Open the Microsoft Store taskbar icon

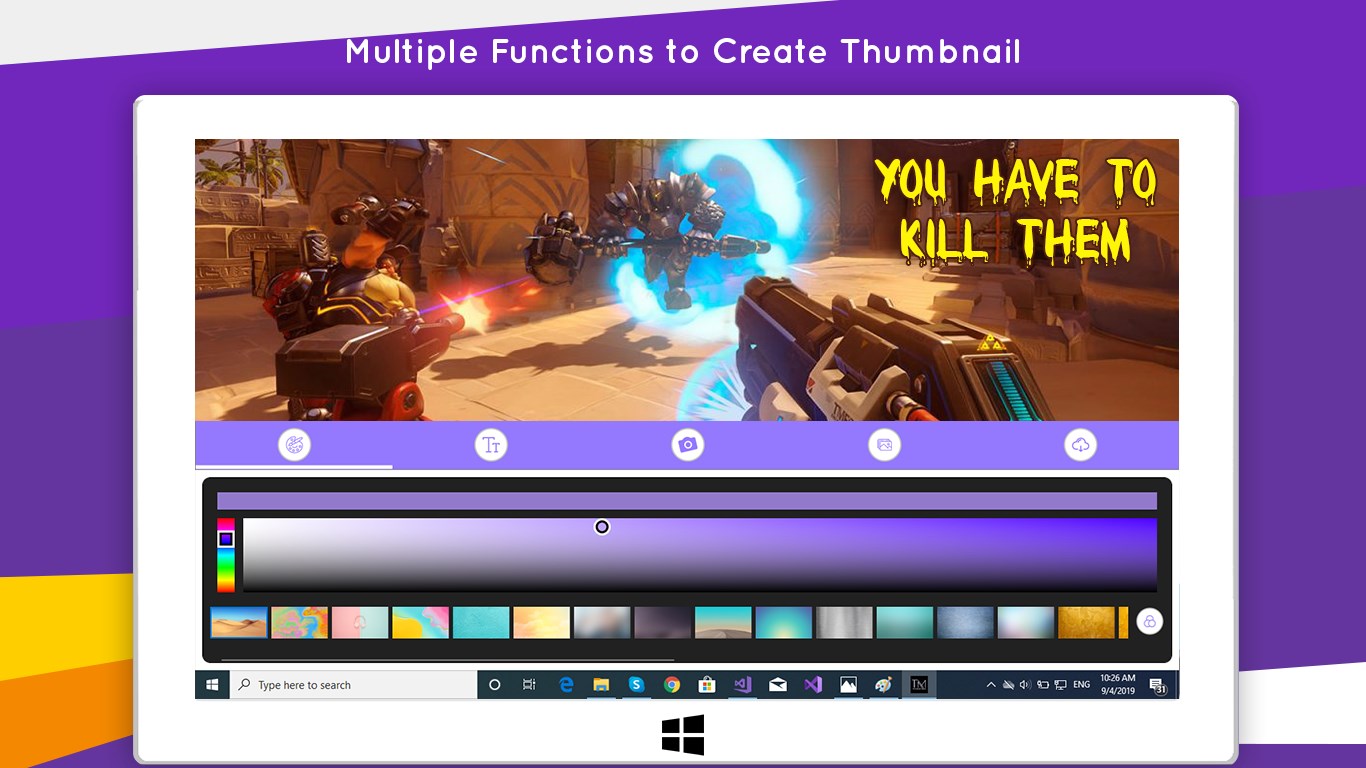707,685
